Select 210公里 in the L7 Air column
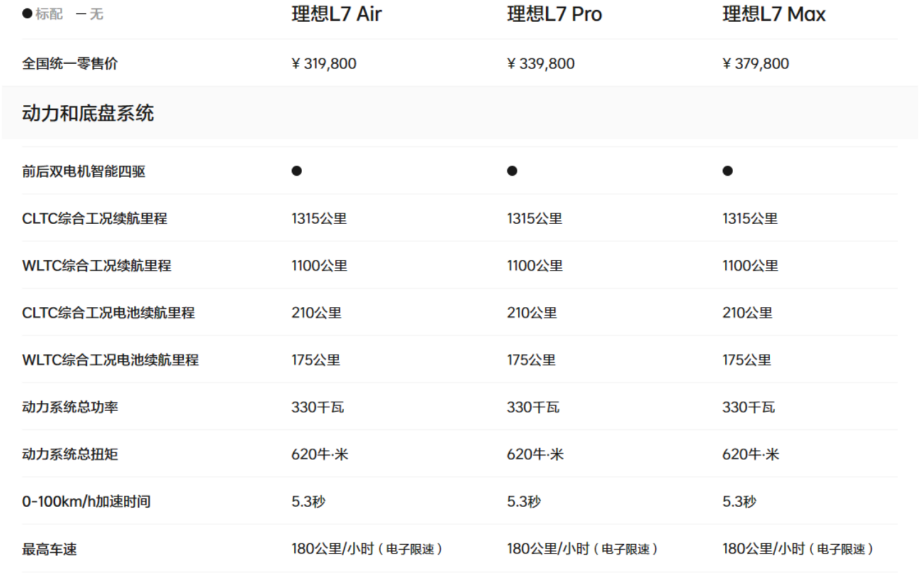Screen dimensions: 922x576 click(316, 313)
